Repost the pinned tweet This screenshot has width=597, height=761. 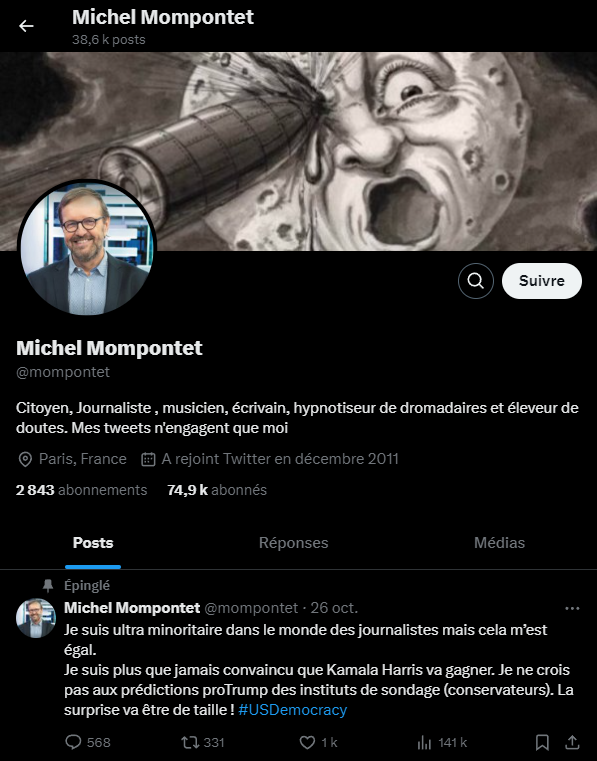click(202, 742)
